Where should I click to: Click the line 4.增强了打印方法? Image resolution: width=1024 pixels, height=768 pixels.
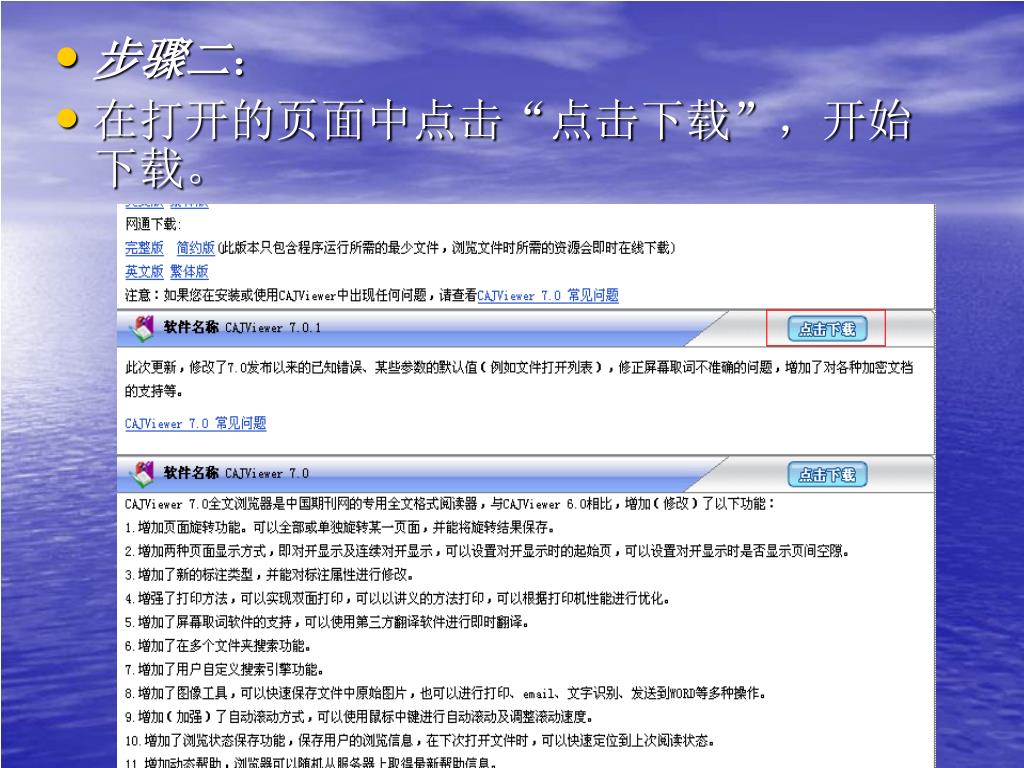(x=398, y=598)
